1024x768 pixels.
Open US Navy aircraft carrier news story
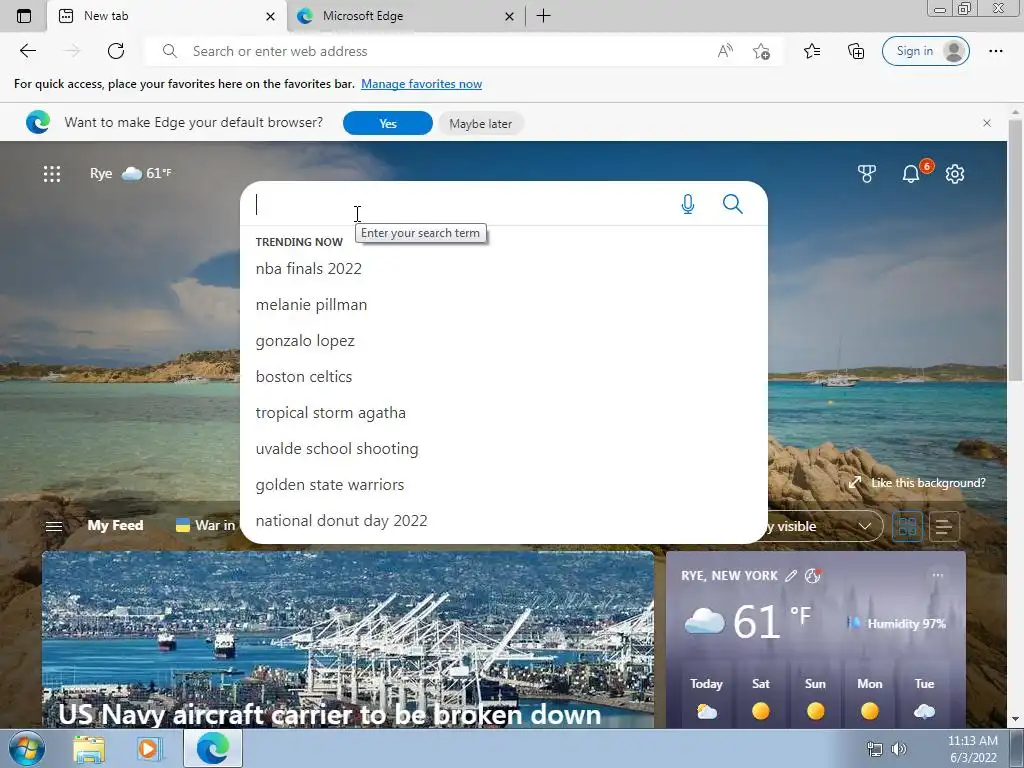point(348,640)
